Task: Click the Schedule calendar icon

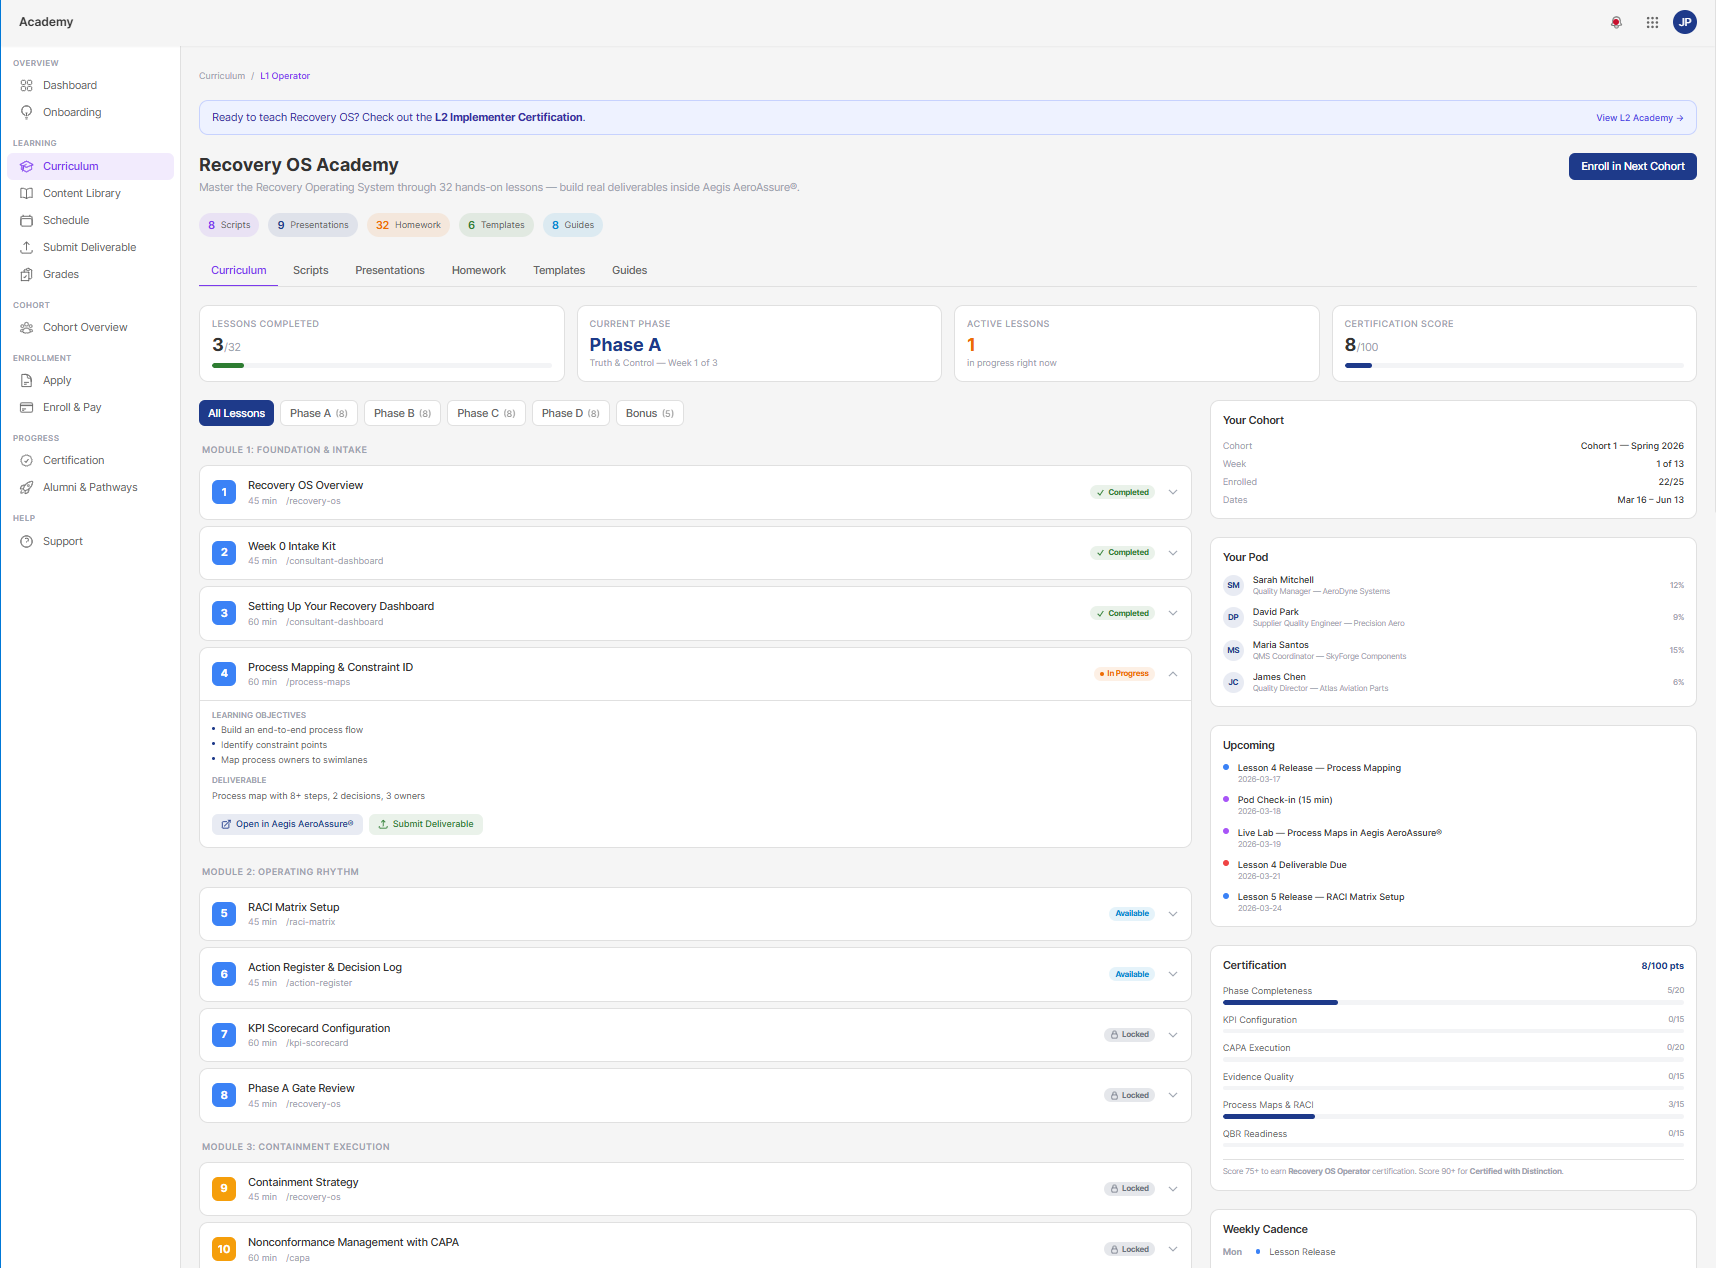Action: click(x=27, y=221)
